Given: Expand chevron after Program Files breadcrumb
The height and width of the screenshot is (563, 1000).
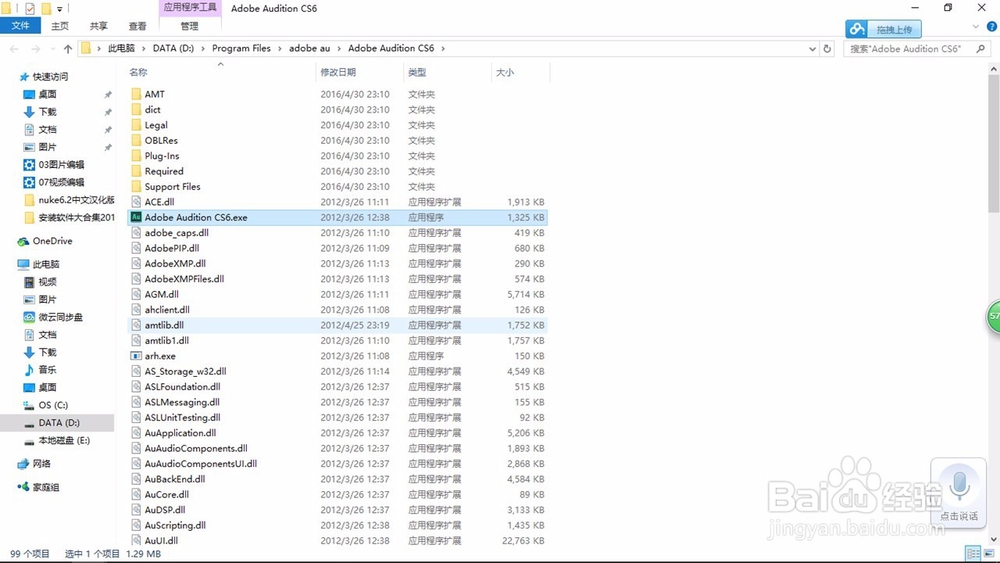Looking at the screenshot, I should 279,48.
